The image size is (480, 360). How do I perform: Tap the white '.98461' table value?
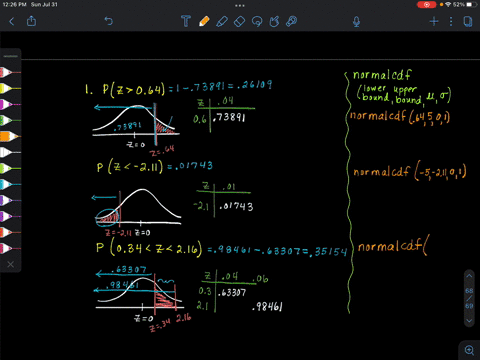(267, 307)
